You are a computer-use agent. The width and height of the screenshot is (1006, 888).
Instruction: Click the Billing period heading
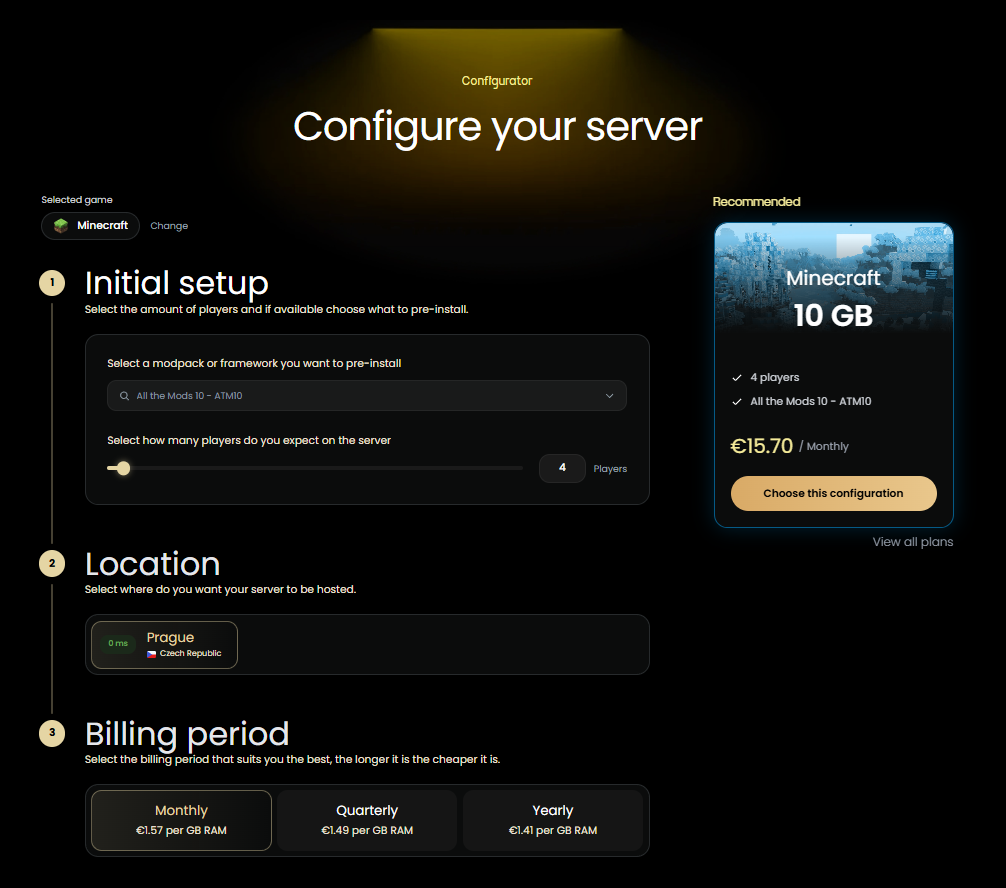[x=187, y=734]
